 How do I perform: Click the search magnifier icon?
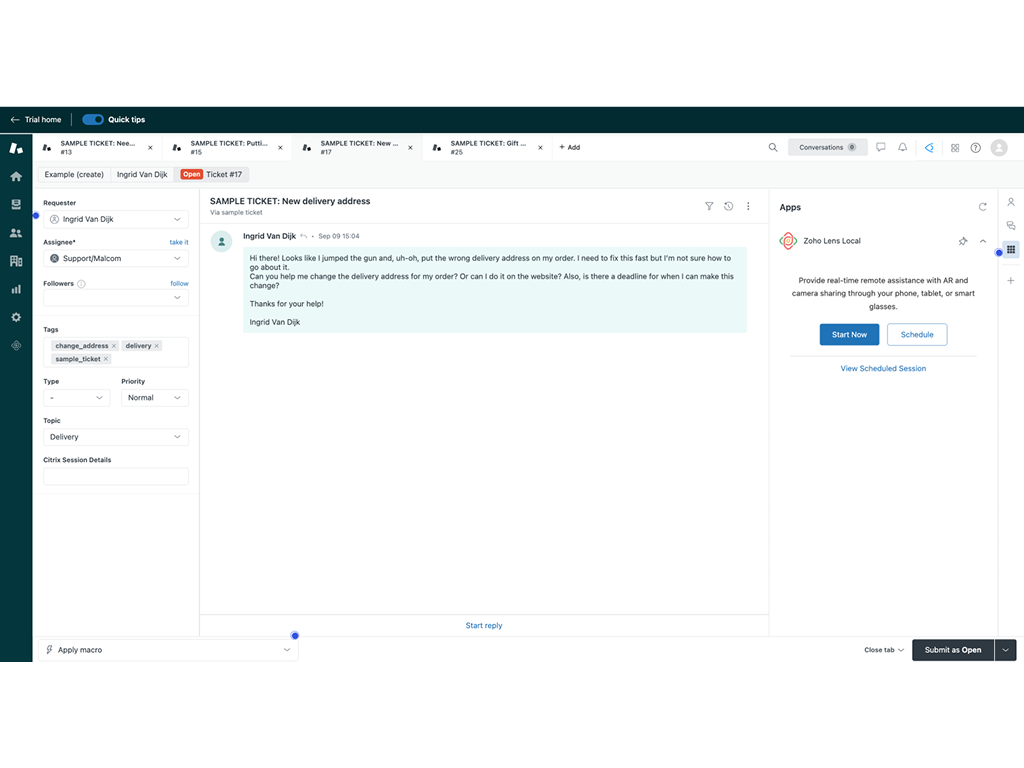click(773, 147)
